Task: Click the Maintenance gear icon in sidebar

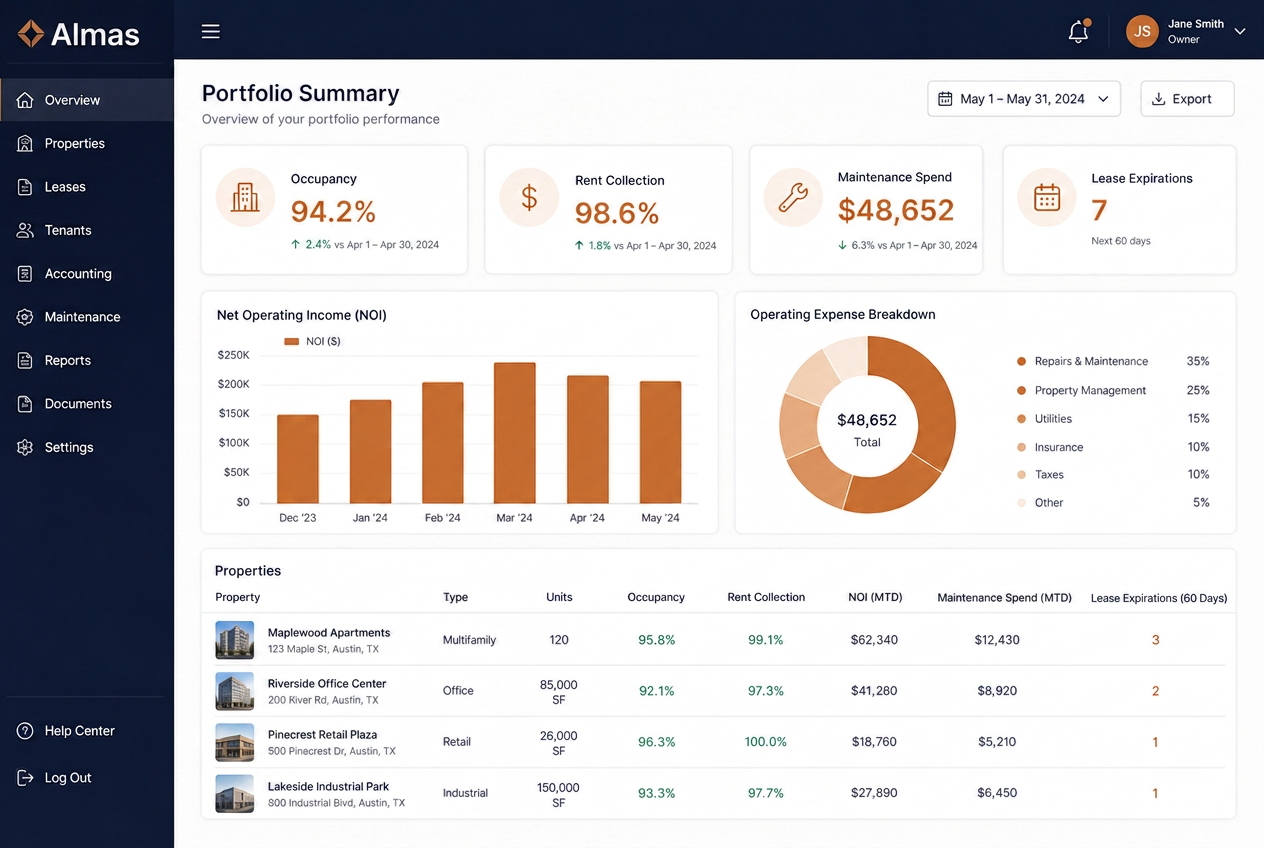Action: 25,317
